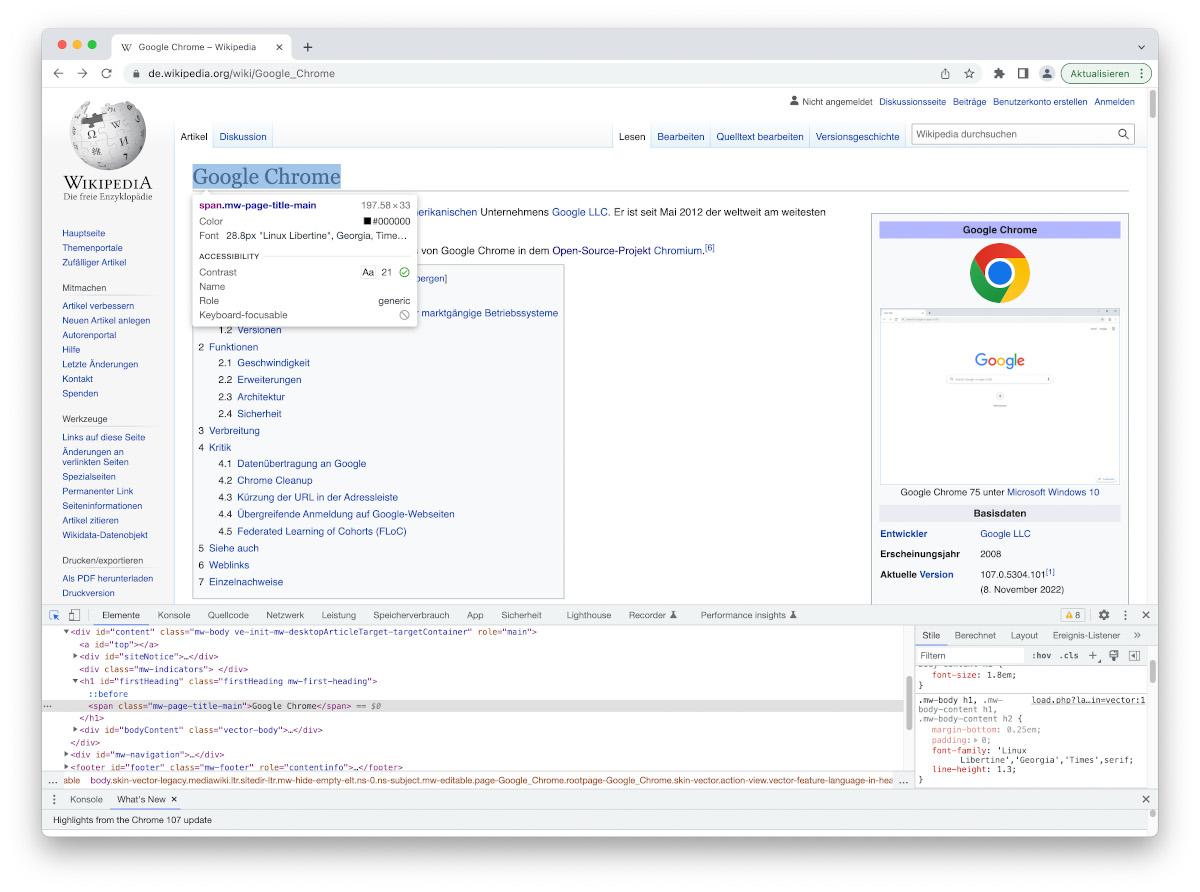Click the share page icon in address bar
Screen dimensions: 1200x892
[945, 73]
